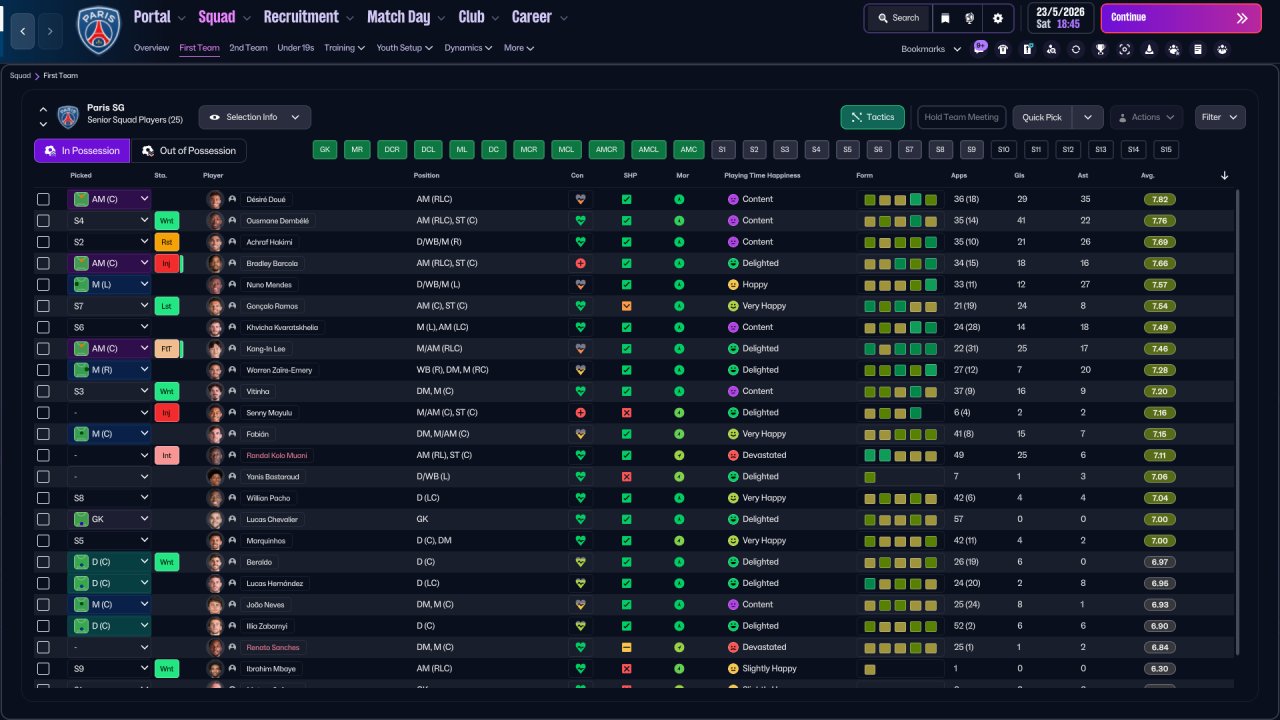Tick the checkbox for Ousmane Dembélé
1280x720 pixels.
43,220
